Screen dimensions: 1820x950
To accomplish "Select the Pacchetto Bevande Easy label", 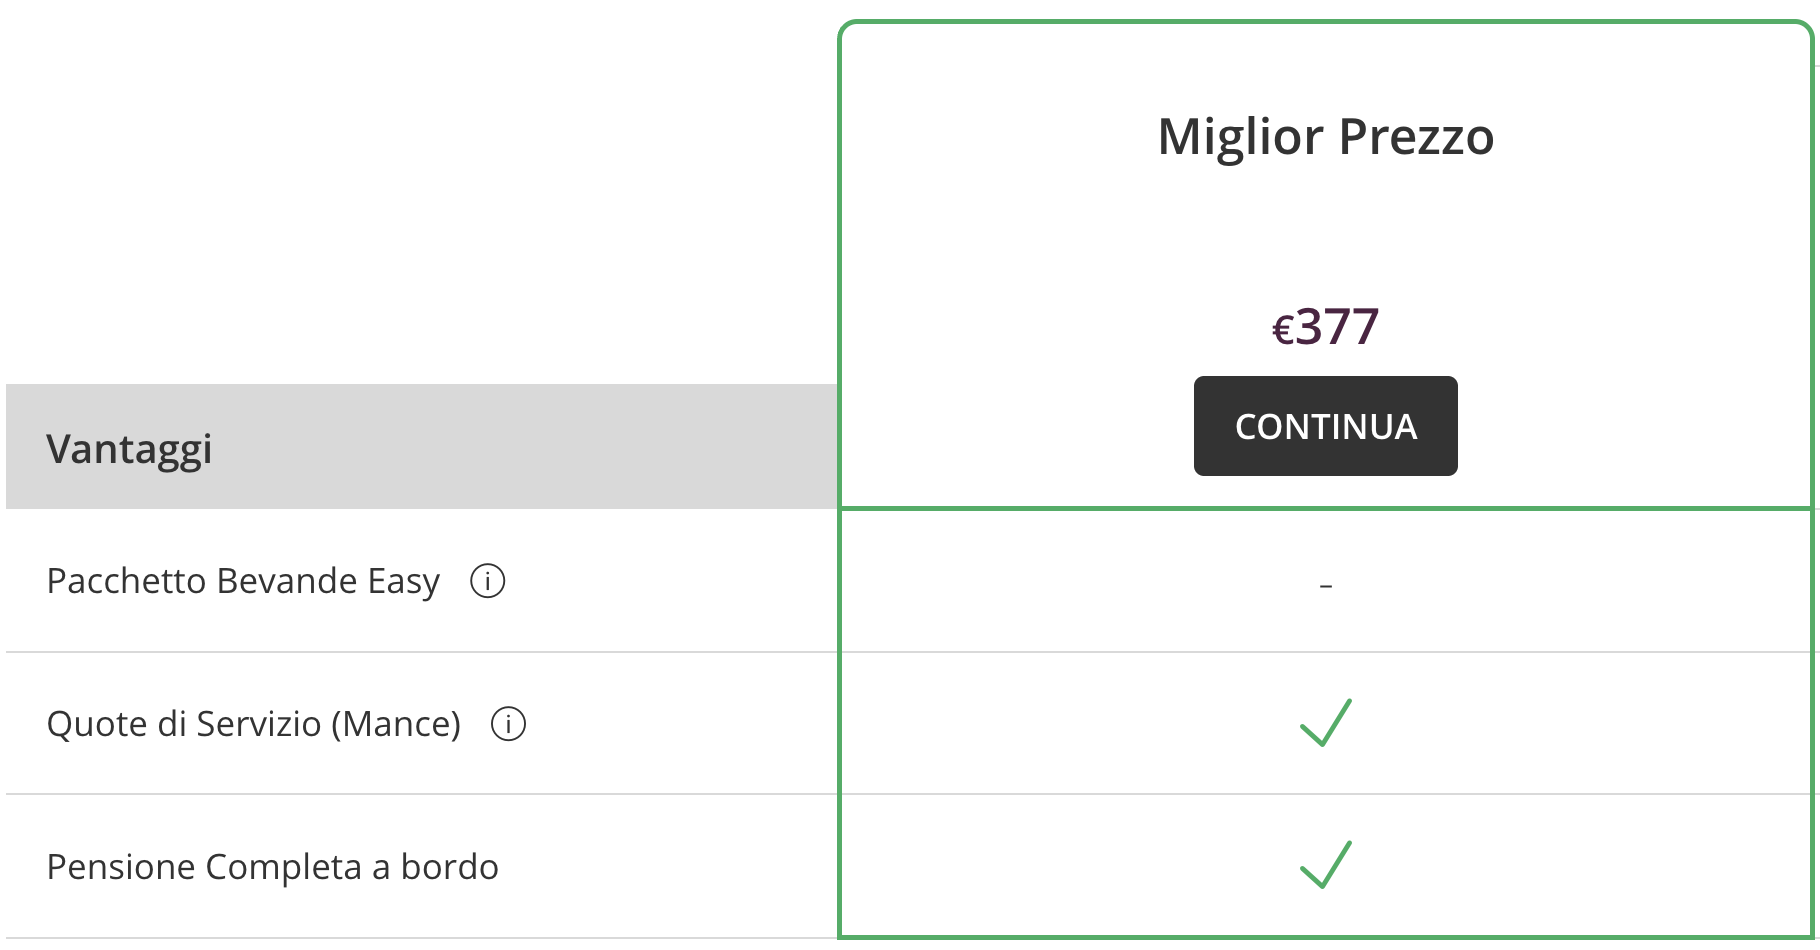I will tap(243, 581).
